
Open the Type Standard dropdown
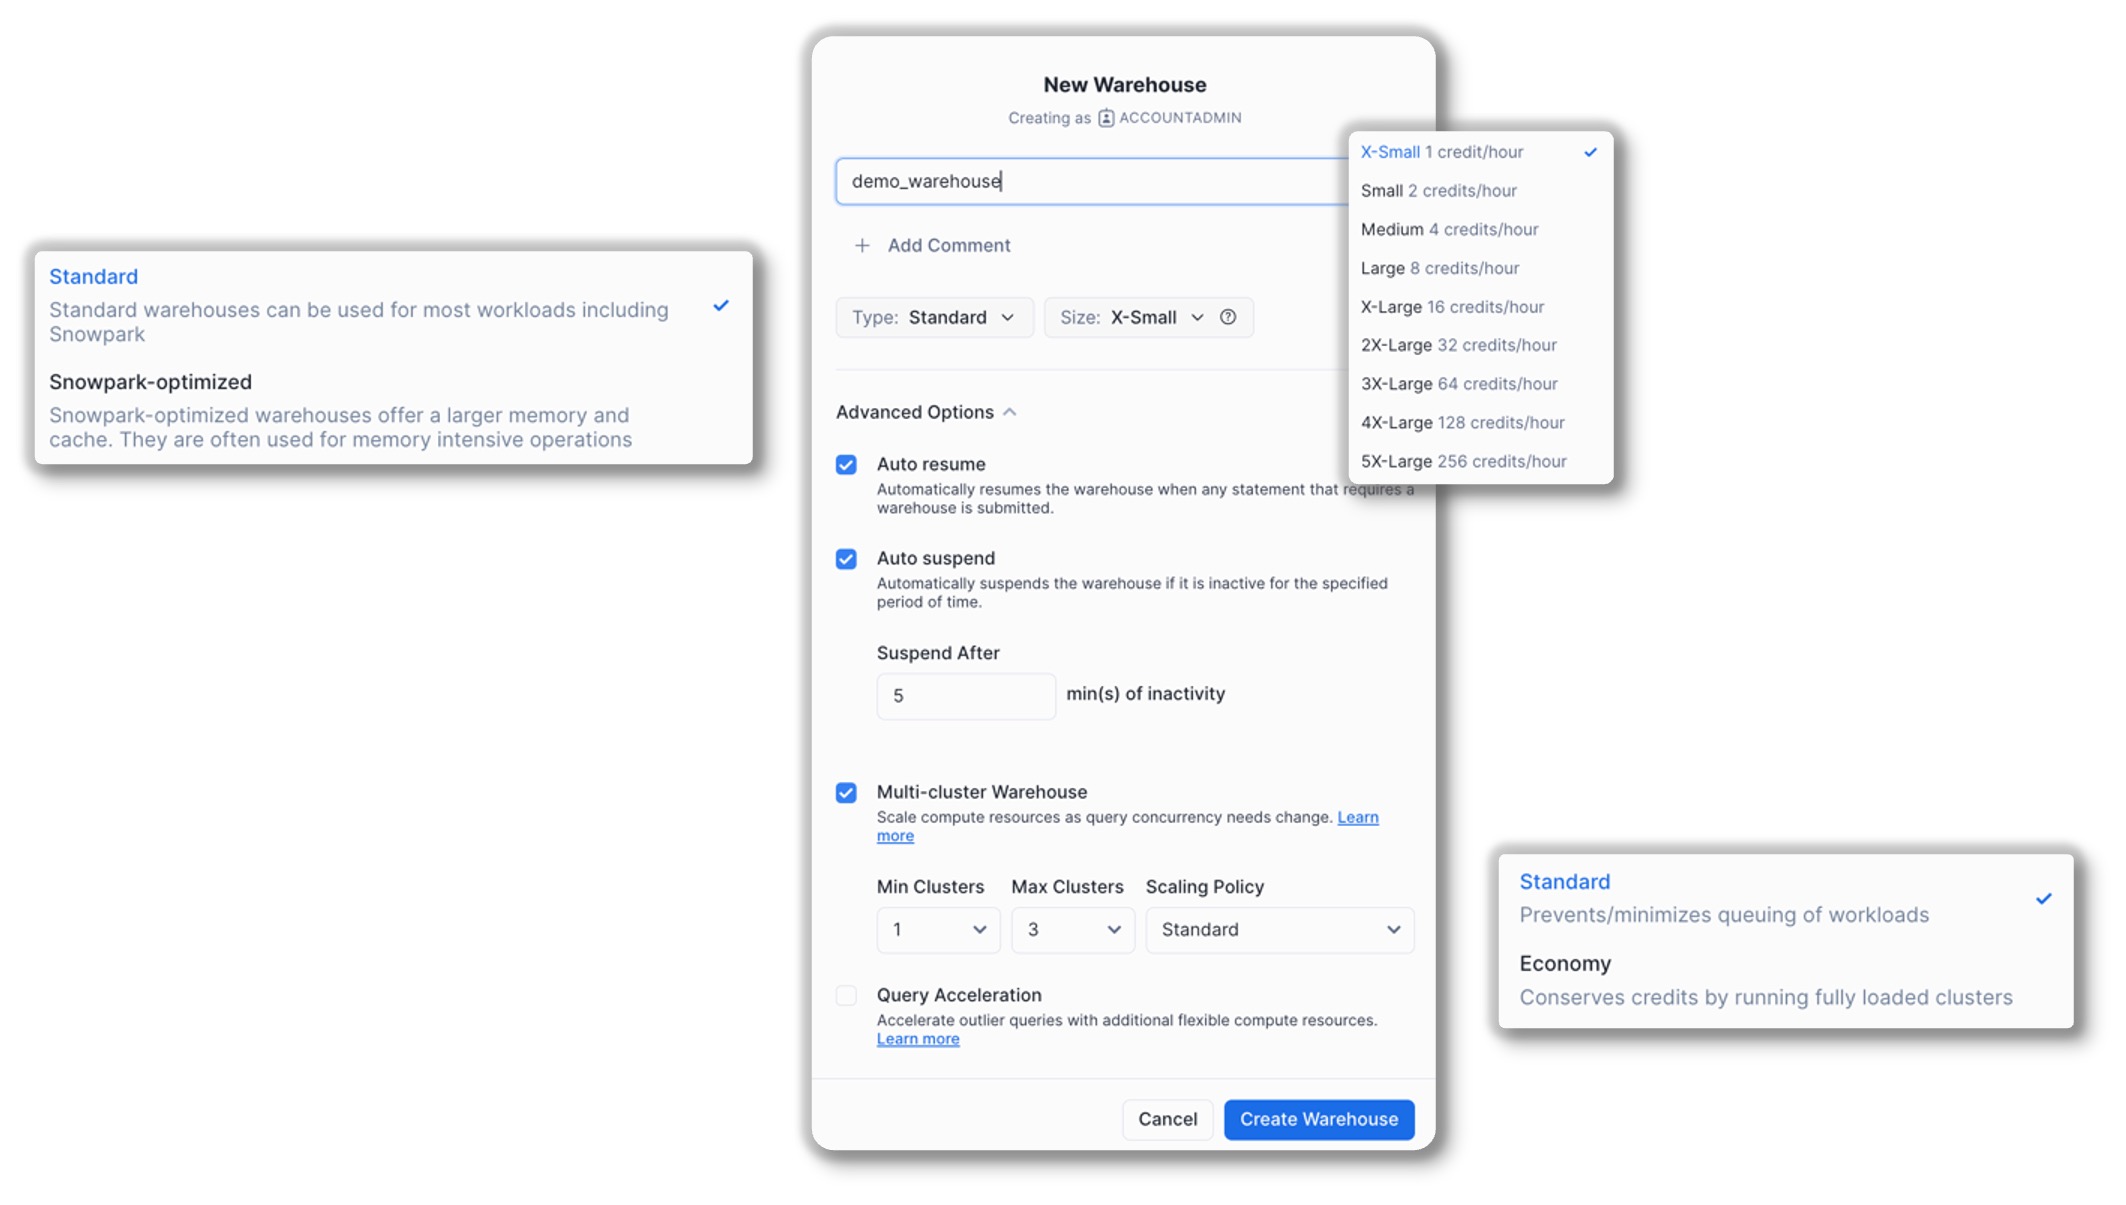[x=934, y=317]
